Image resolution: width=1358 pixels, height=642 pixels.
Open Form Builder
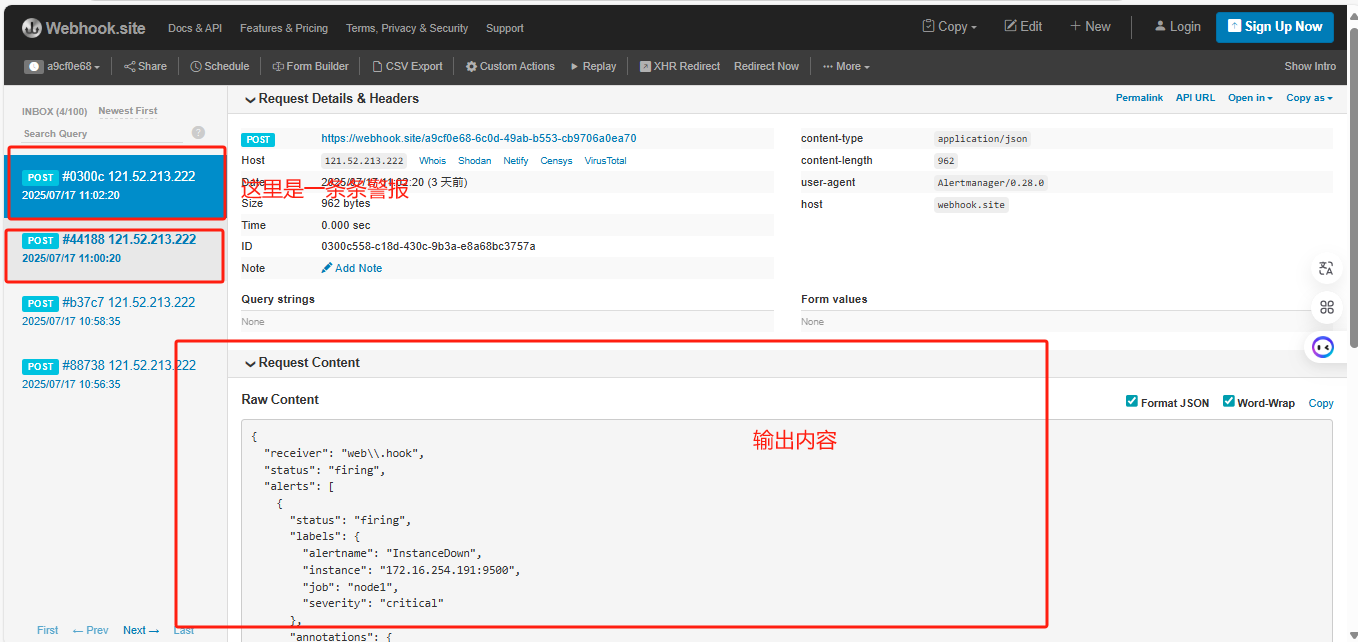click(x=311, y=67)
